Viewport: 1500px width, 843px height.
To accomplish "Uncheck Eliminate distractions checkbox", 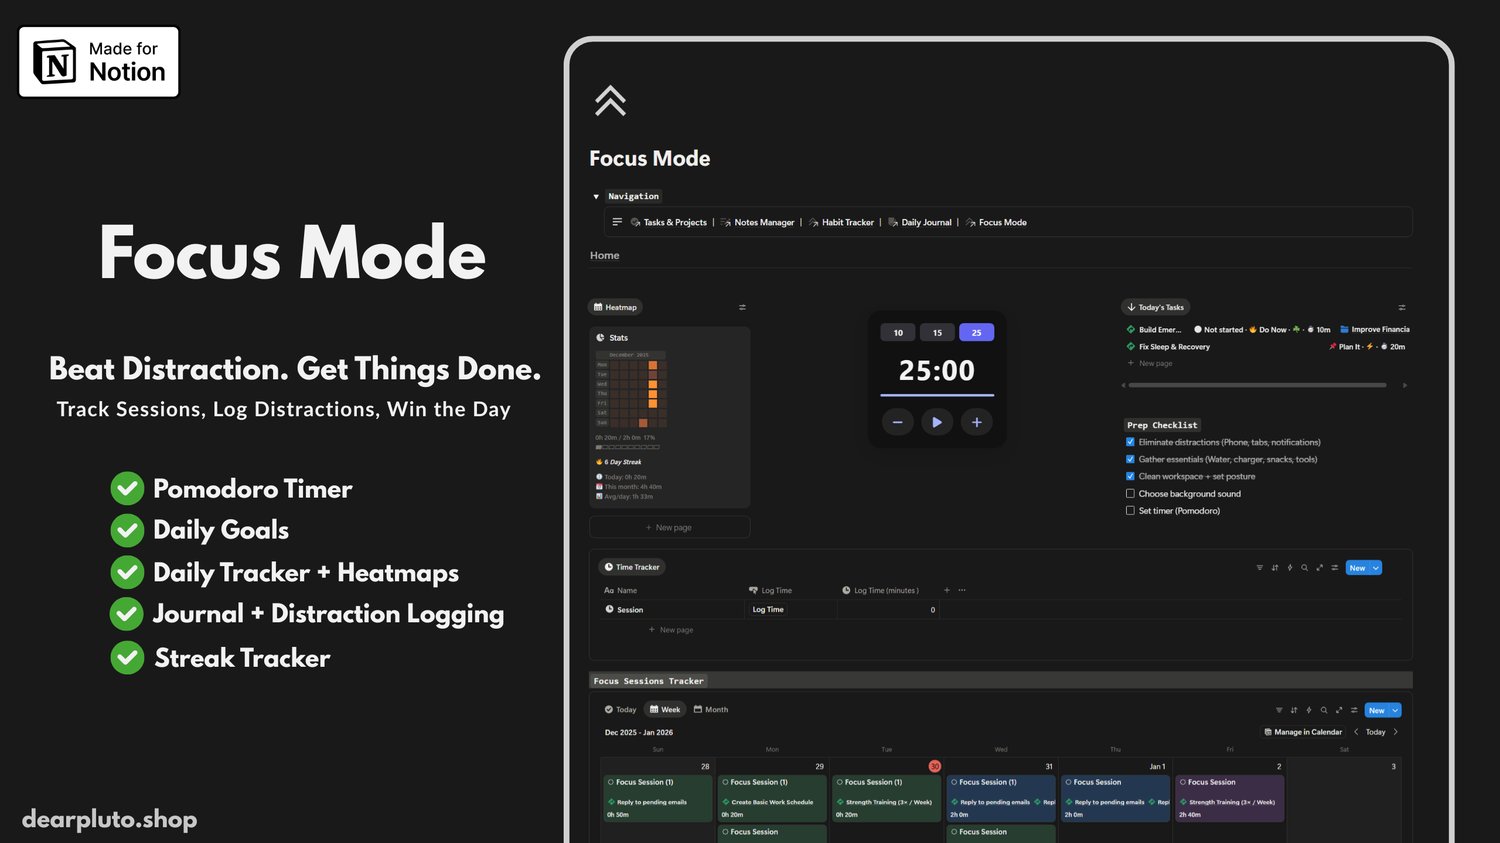I will tap(1130, 442).
